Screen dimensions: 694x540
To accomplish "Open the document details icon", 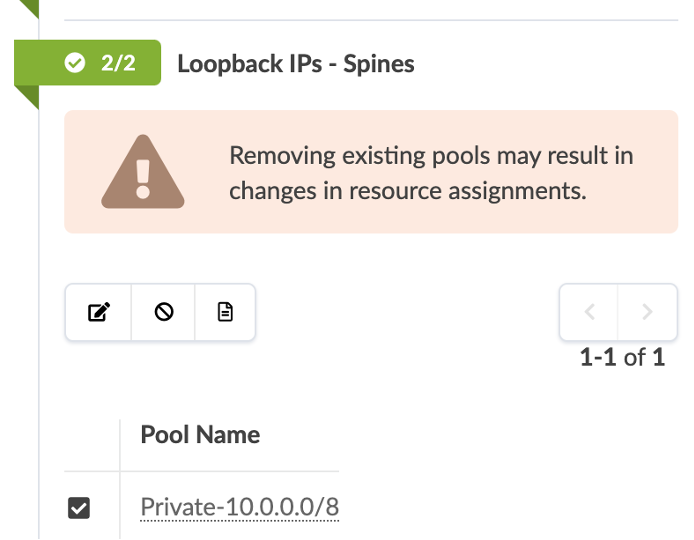I will pyautogui.click(x=225, y=313).
